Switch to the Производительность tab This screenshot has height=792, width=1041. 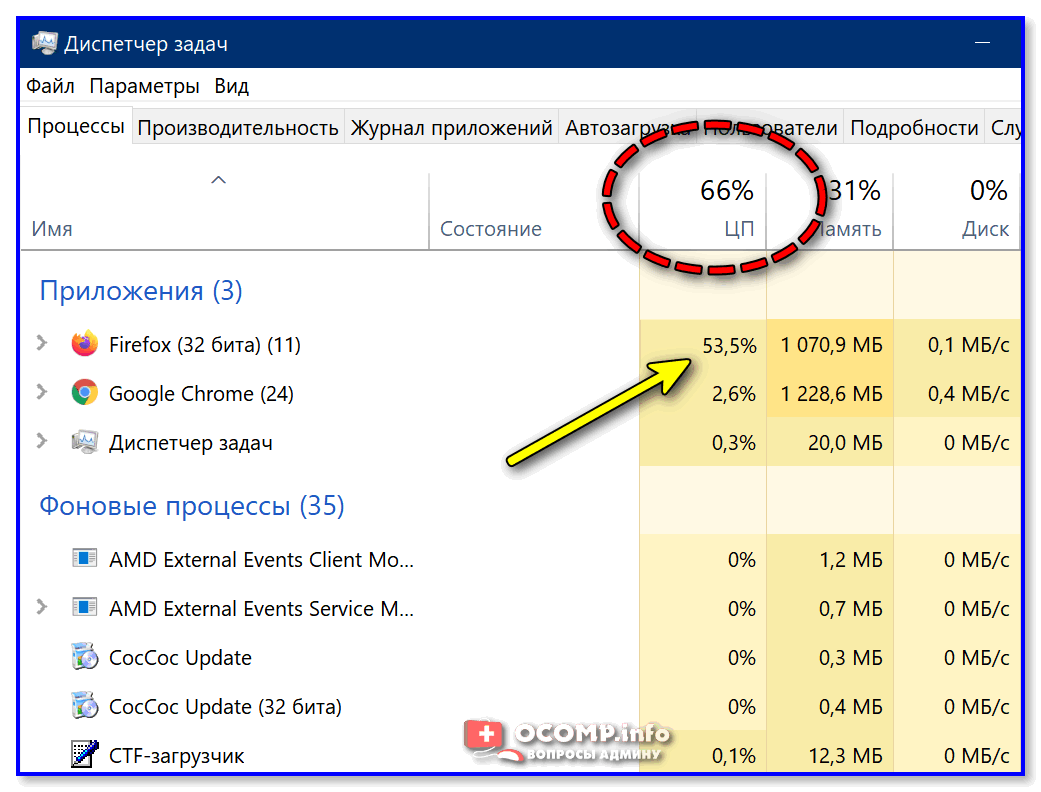[x=238, y=128]
